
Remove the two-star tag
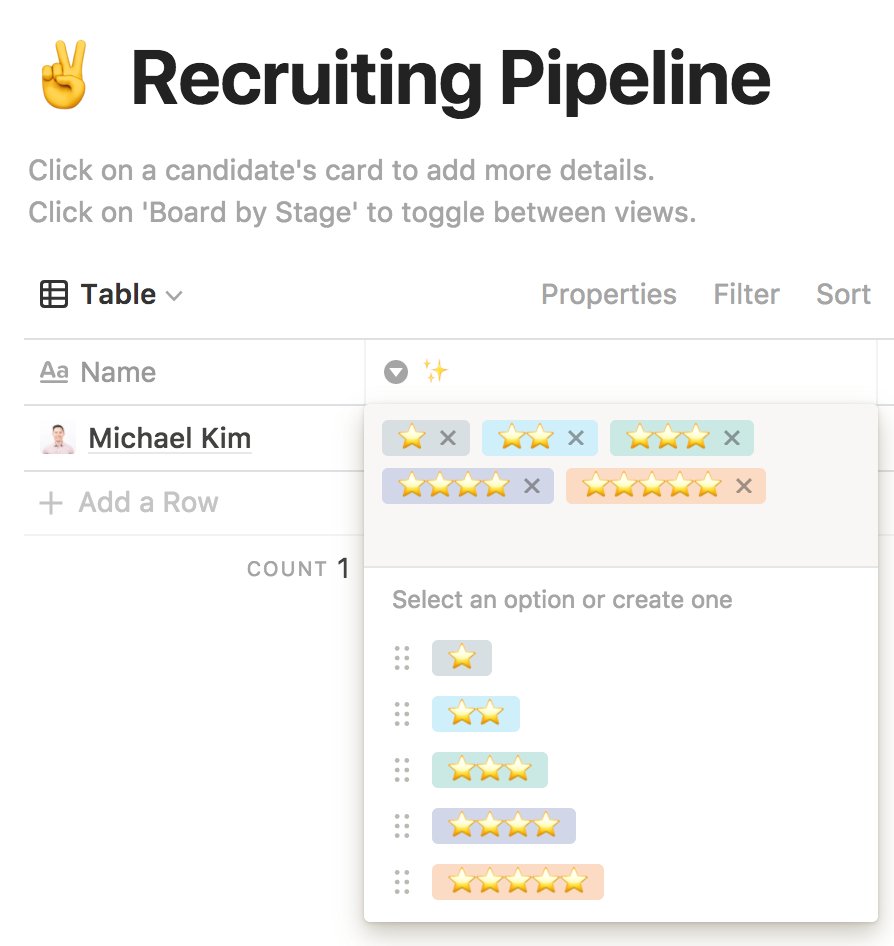[576, 438]
